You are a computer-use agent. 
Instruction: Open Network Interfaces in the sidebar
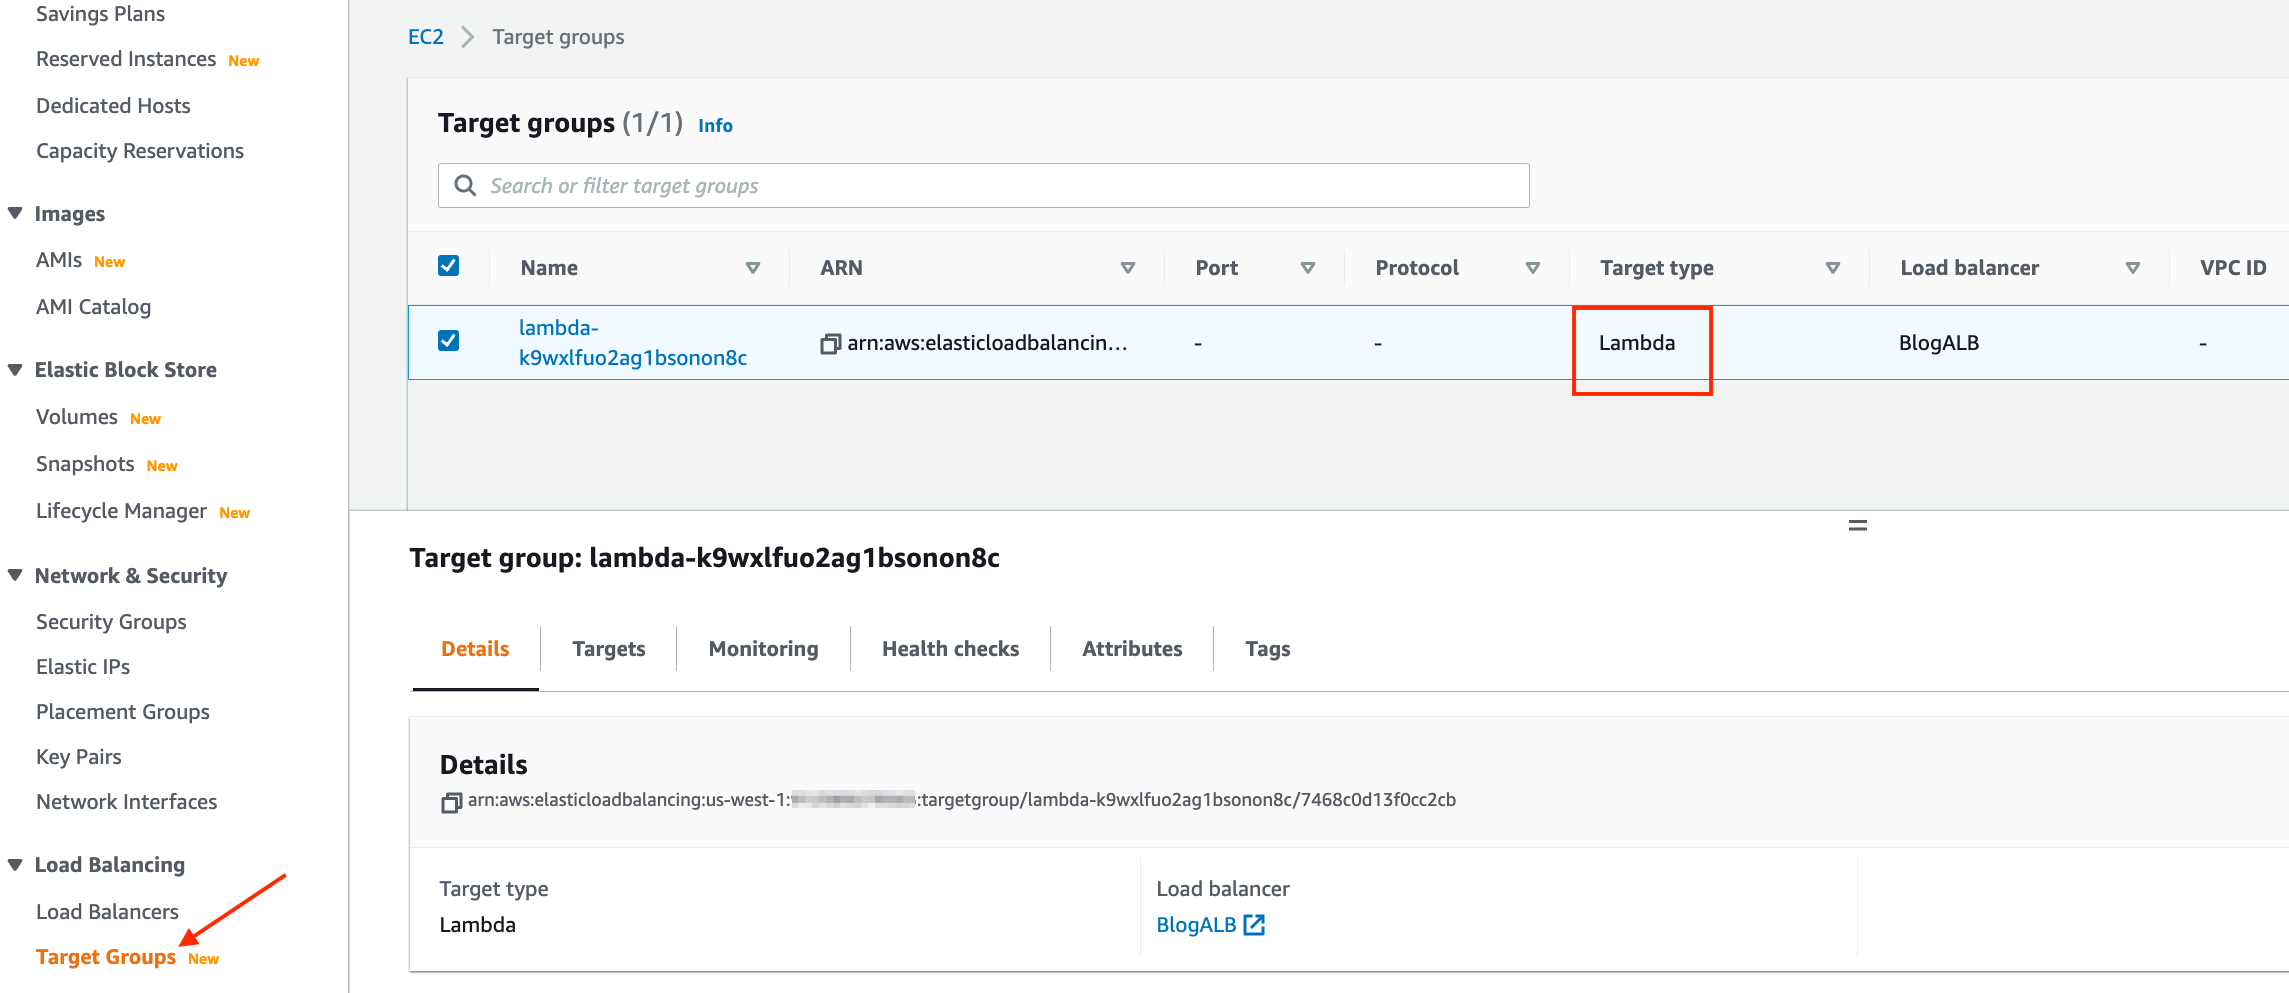click(127, 802)
